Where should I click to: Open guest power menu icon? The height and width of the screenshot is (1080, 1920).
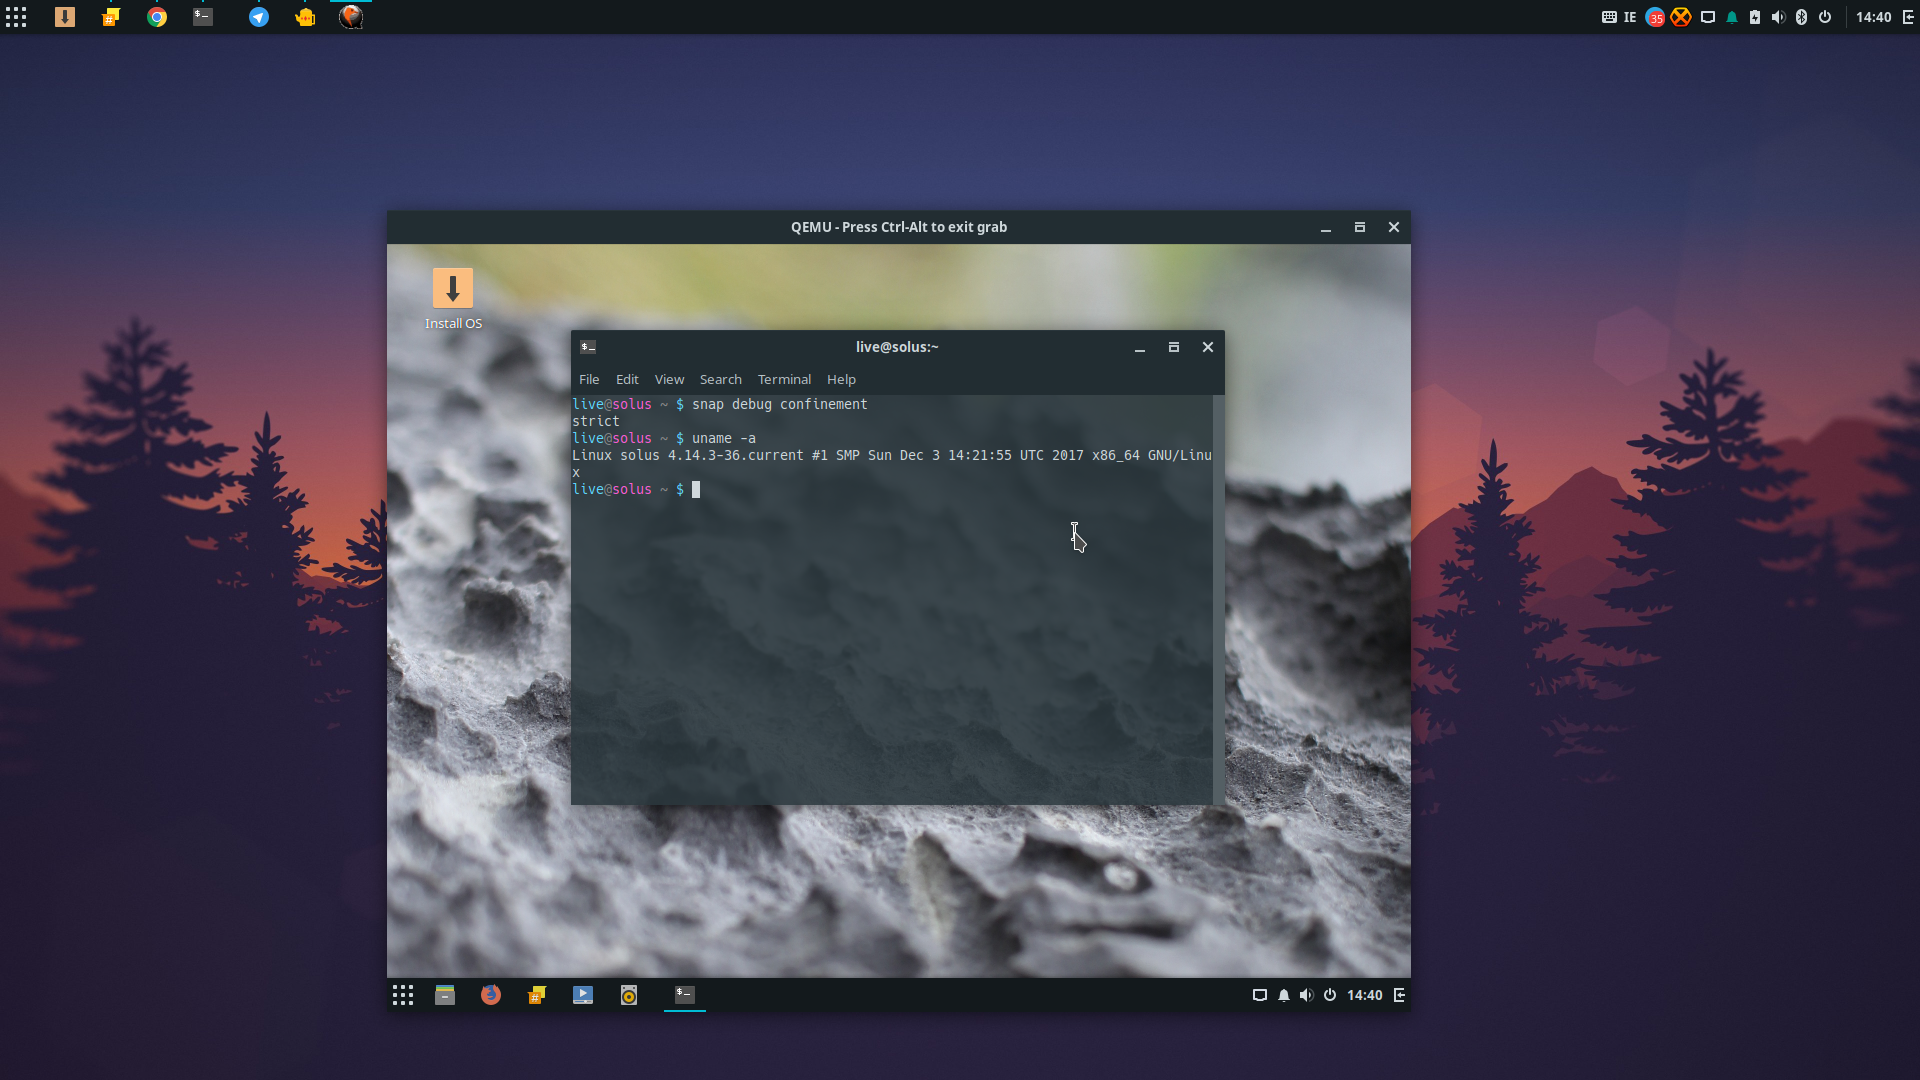[1330, 995]
